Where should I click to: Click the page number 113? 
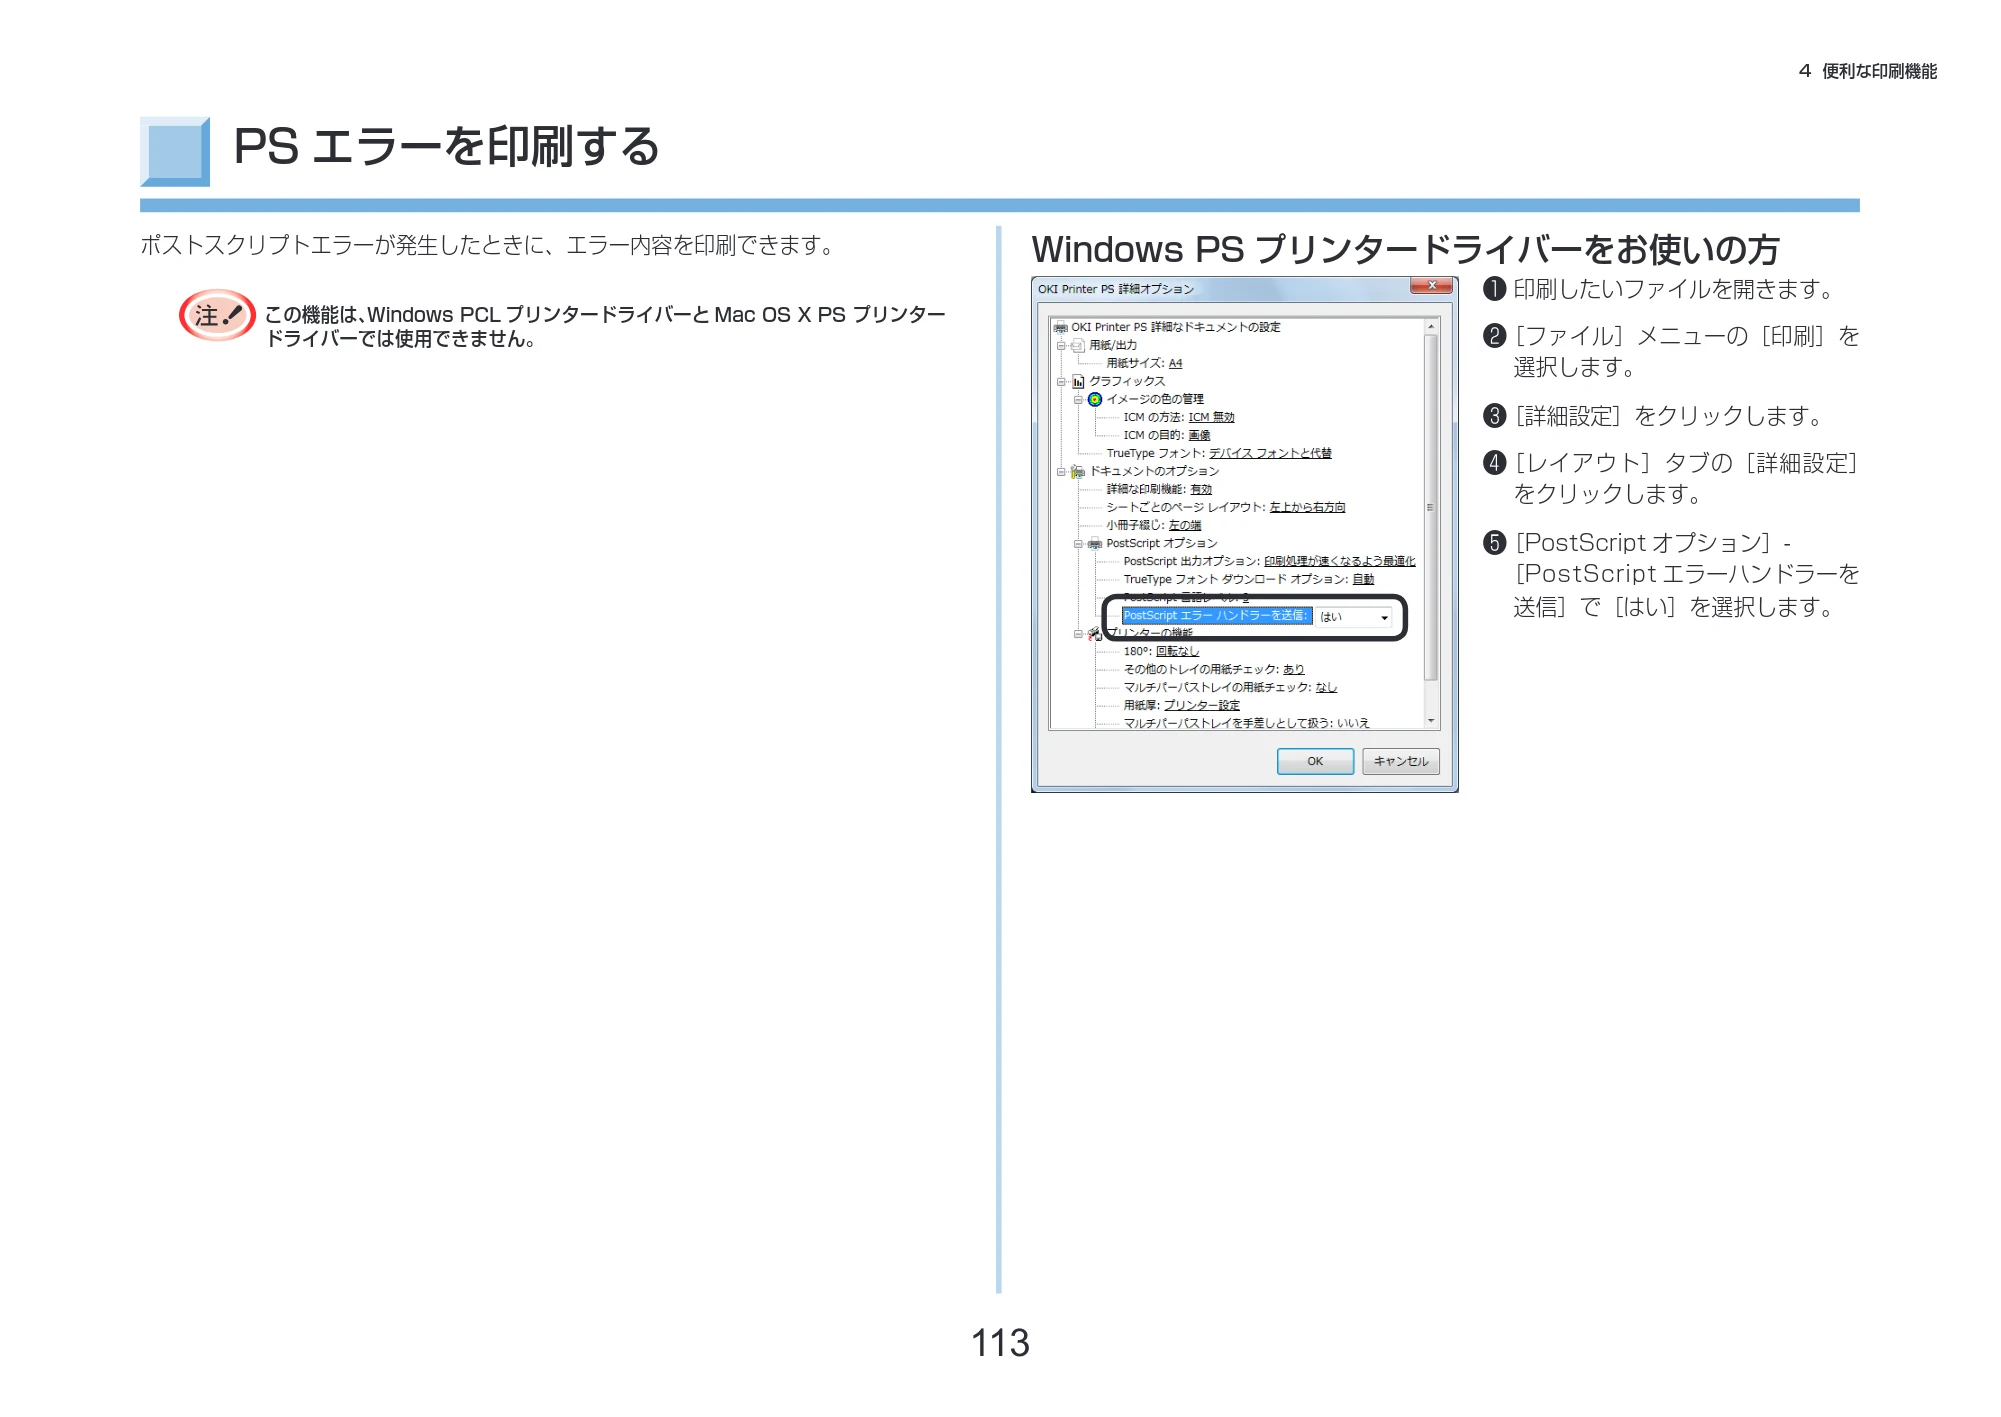coord(1000,1343)
